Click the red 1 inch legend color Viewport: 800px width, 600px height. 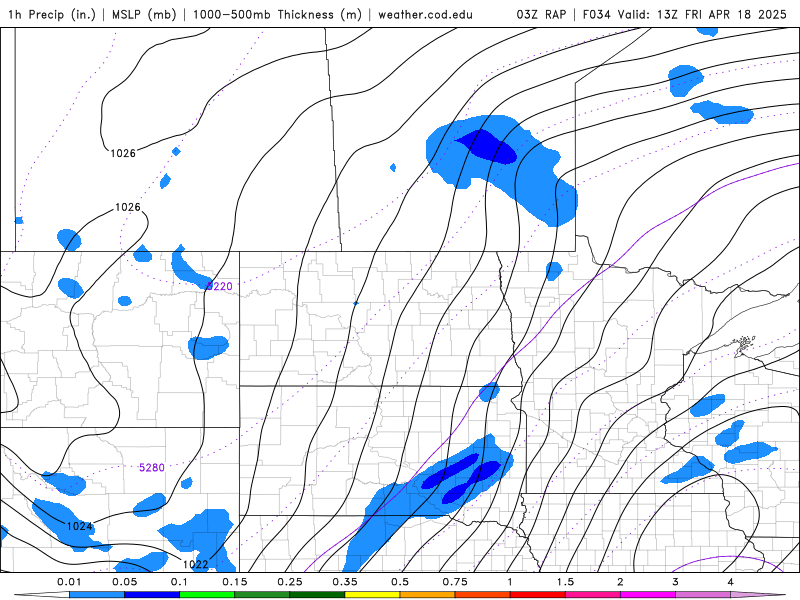tap(538, 595)
